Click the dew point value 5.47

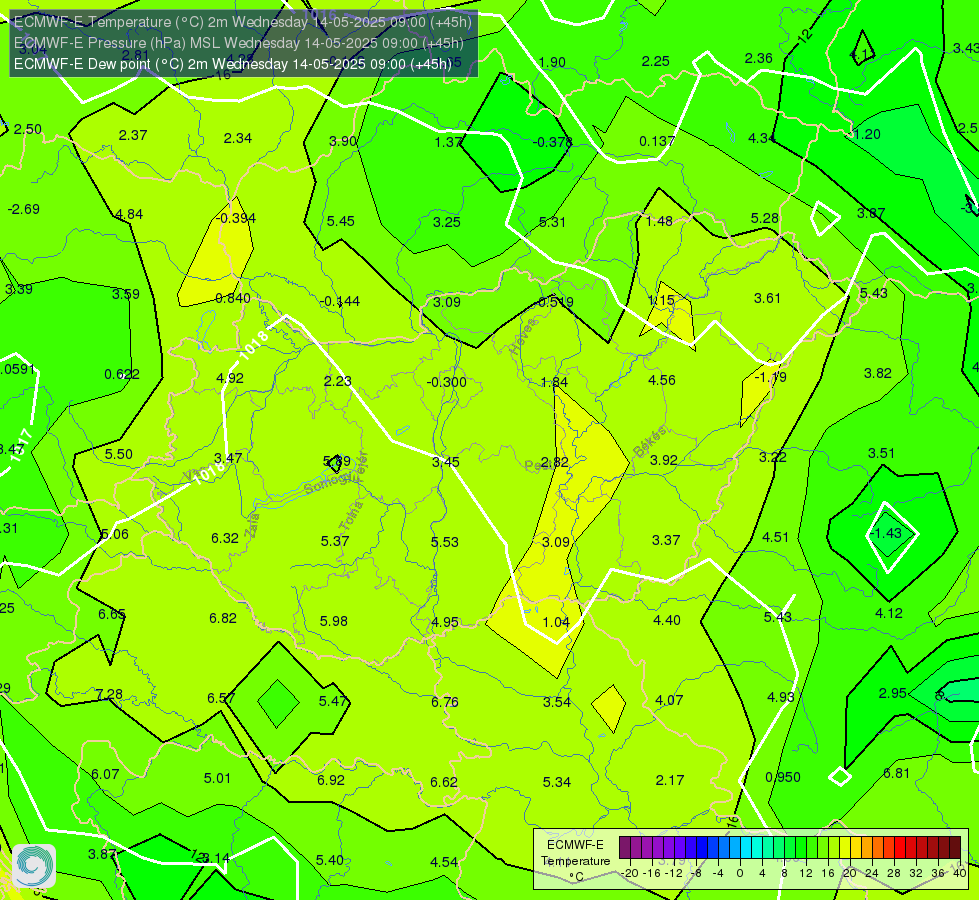(333, 701)
